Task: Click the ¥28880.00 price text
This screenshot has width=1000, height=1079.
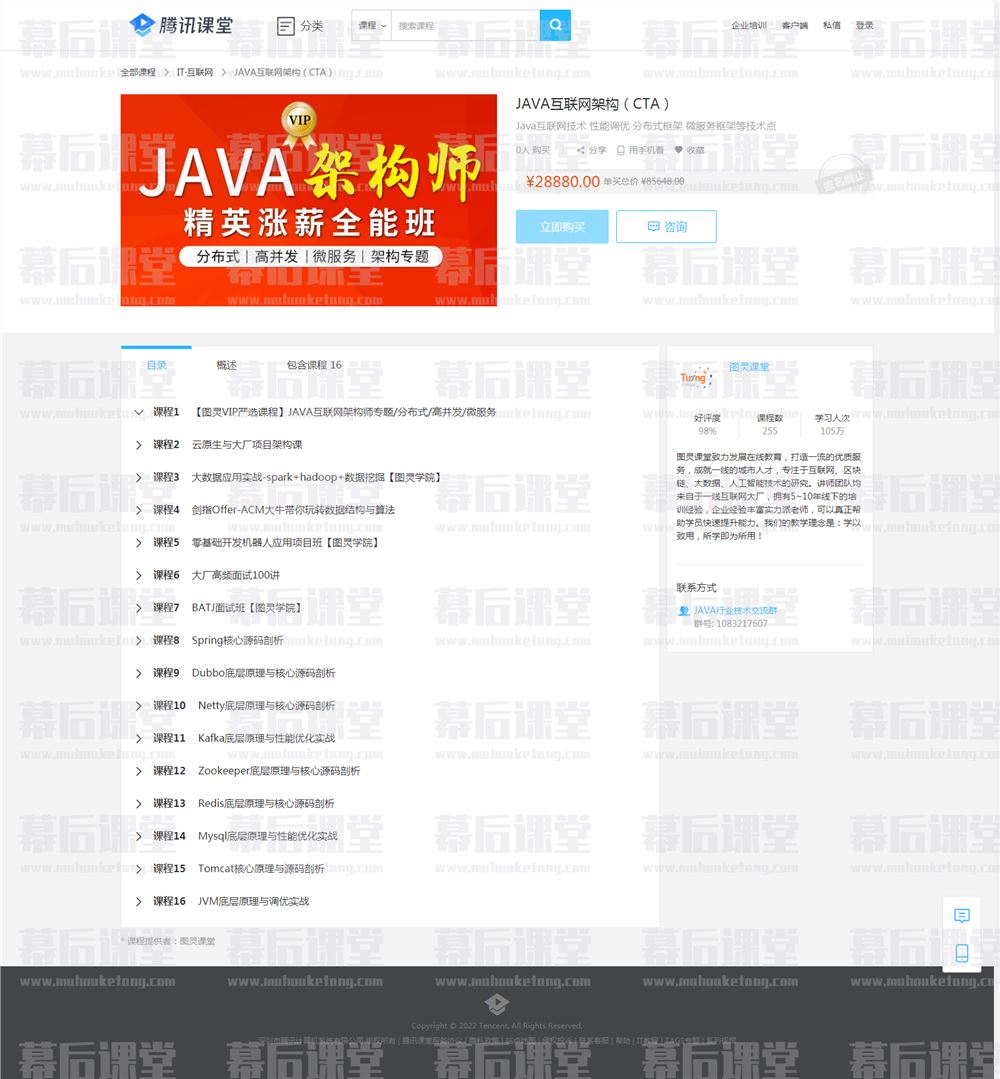Action: point(562,182)
